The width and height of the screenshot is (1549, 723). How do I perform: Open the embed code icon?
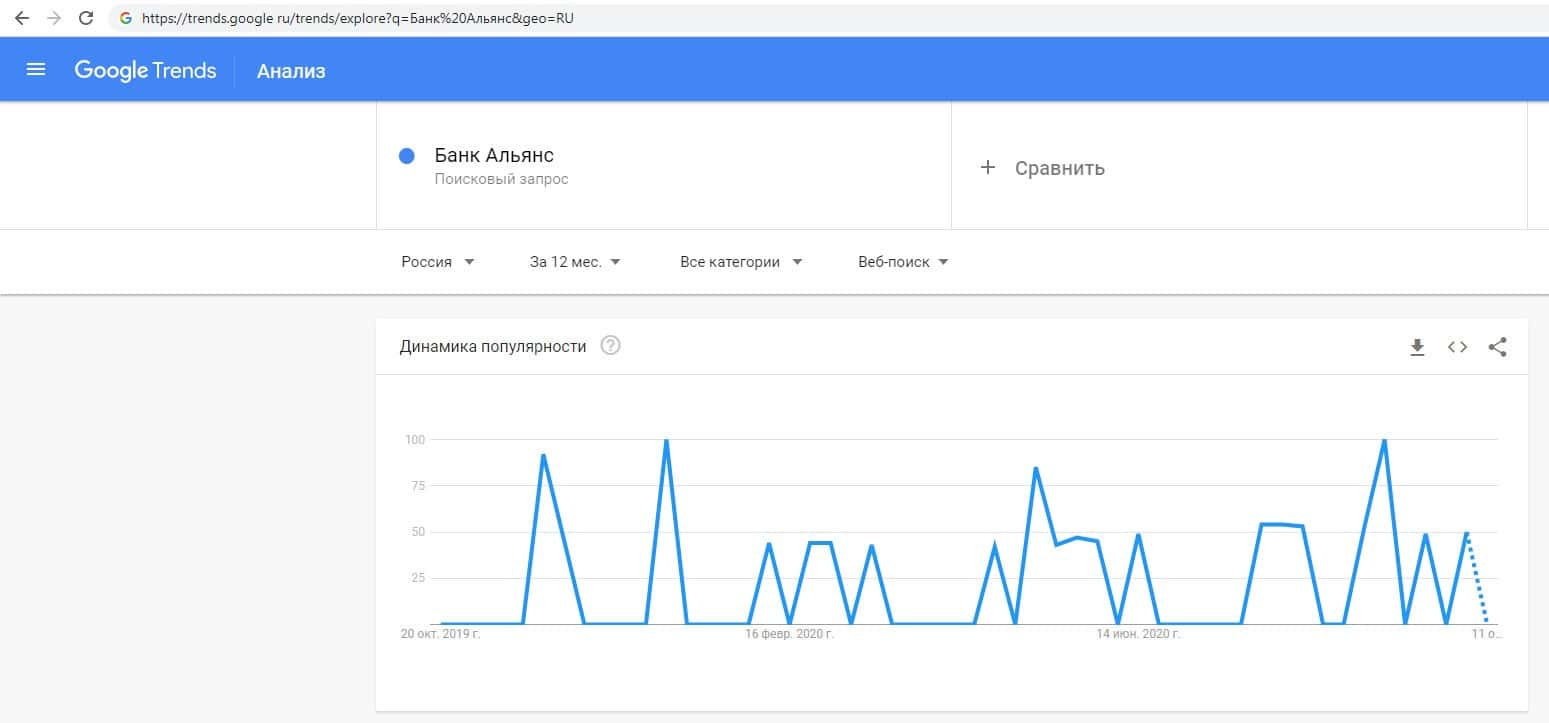coord(1457,347)
